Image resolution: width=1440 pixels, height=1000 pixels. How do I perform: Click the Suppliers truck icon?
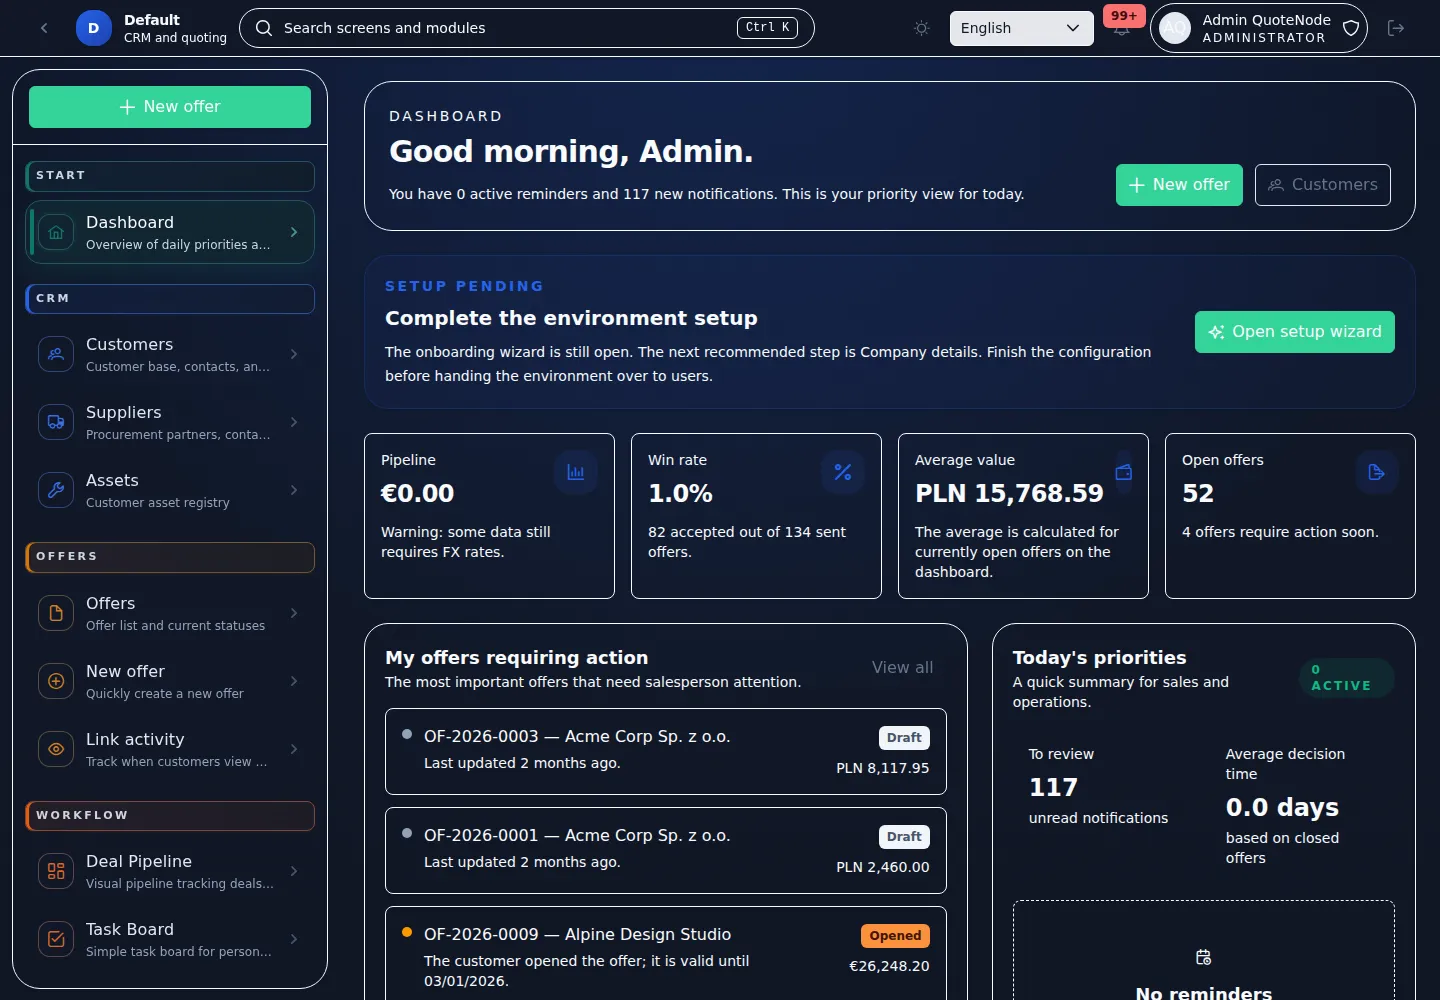pos(56,422)
